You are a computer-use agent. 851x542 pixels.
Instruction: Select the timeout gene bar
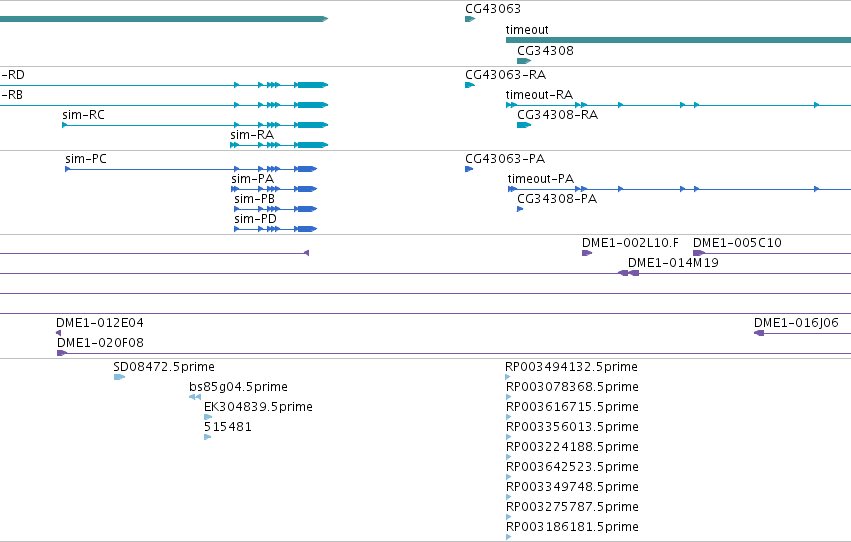click(x=678, y=40)
